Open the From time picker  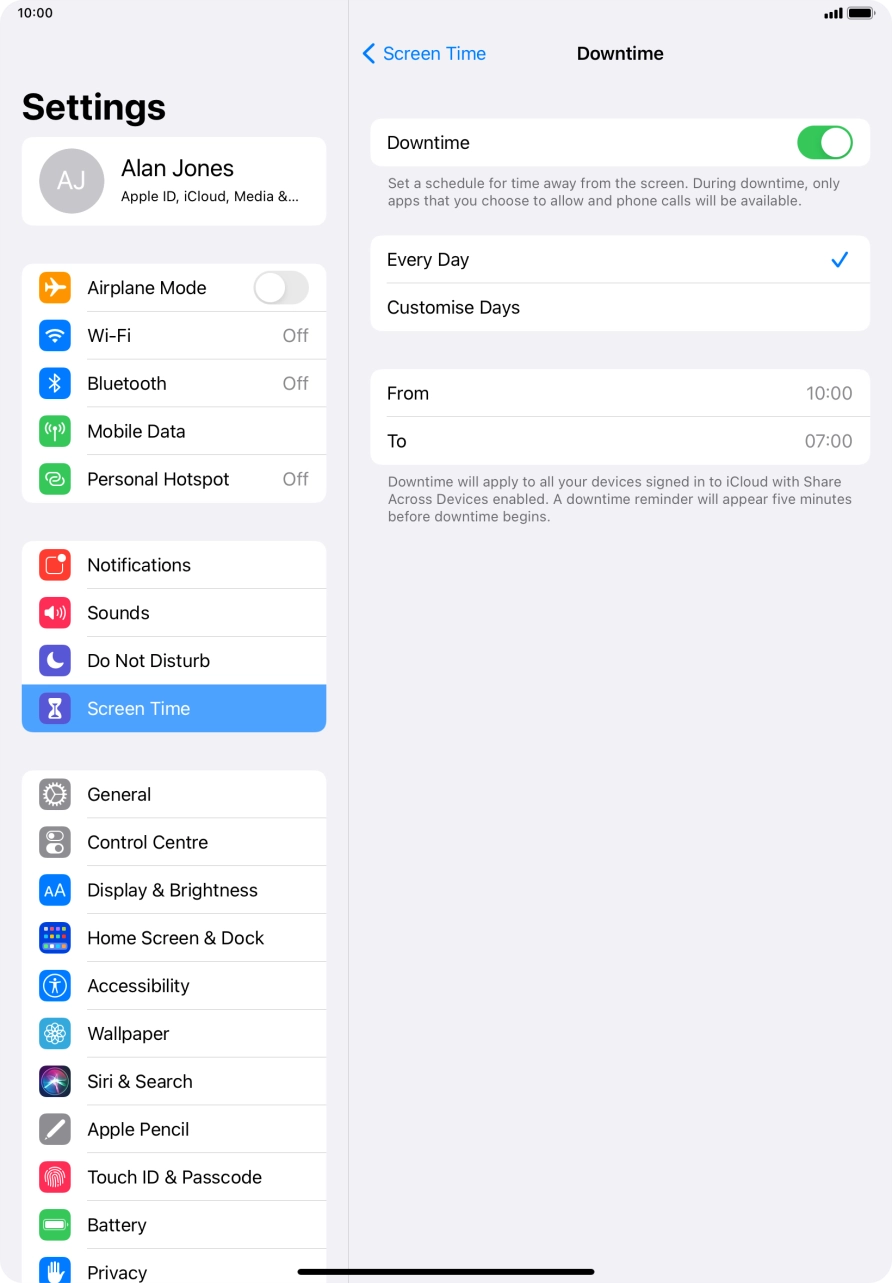620,393
